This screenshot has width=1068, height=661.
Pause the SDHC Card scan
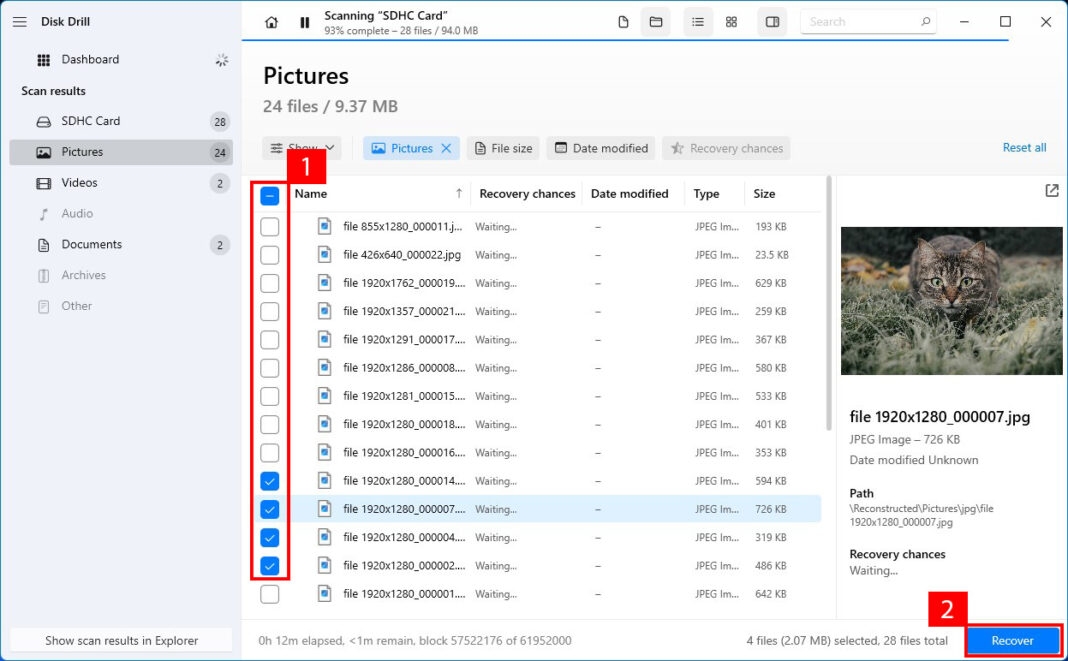(x=305, y=21)
